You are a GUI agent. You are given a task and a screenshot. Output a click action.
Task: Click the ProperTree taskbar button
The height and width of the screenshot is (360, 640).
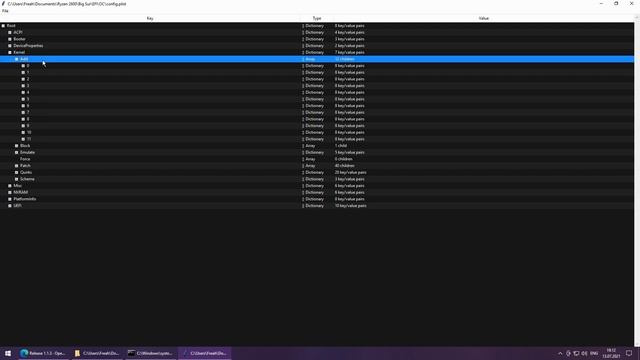point(204,353)
